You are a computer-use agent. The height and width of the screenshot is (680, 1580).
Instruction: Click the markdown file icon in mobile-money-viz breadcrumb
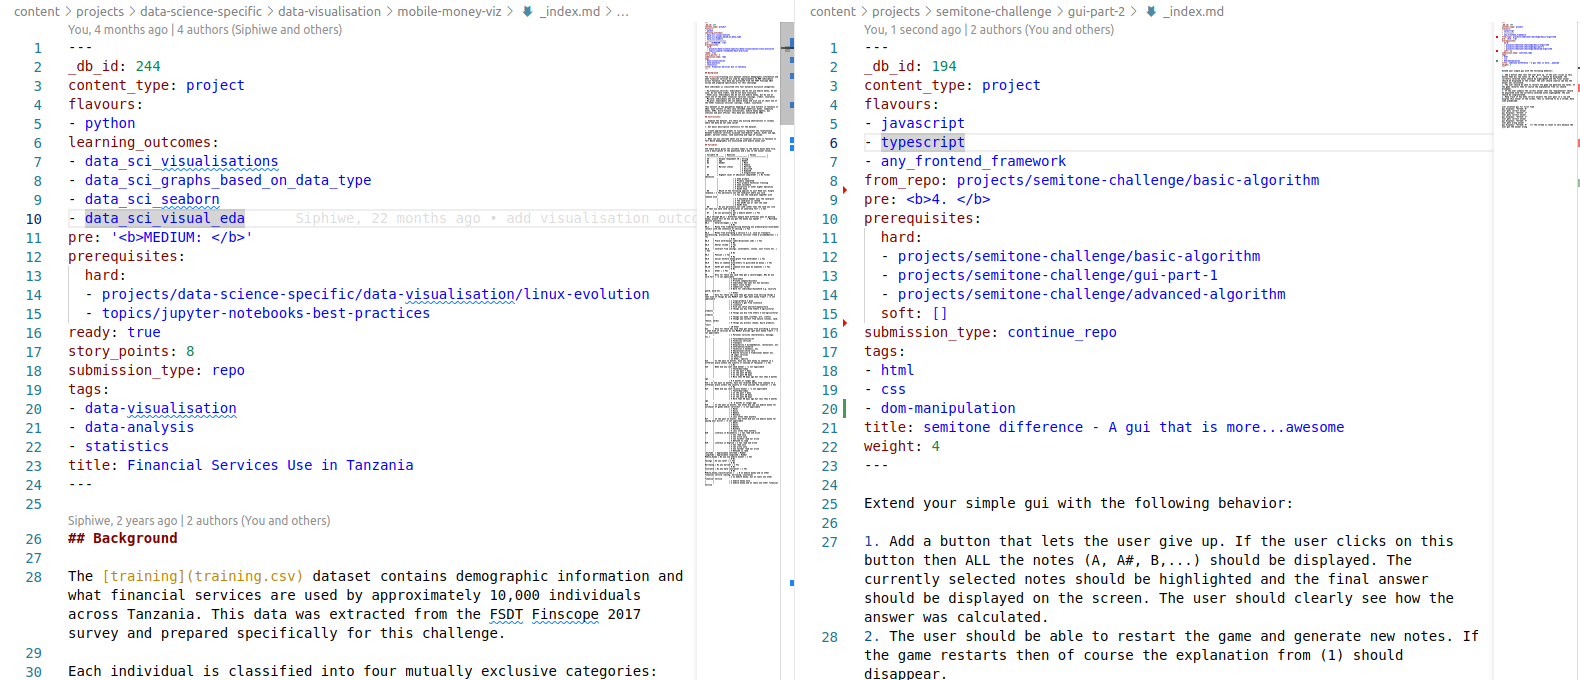click(528, 12)
